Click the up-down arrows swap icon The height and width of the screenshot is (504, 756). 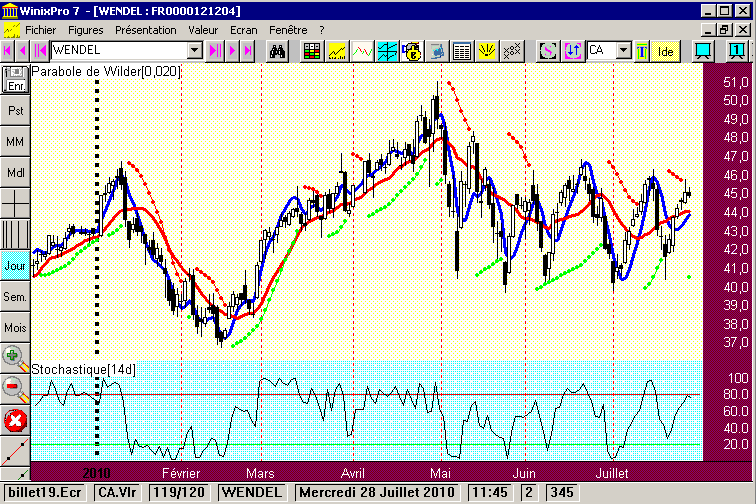tap(573, 51)
